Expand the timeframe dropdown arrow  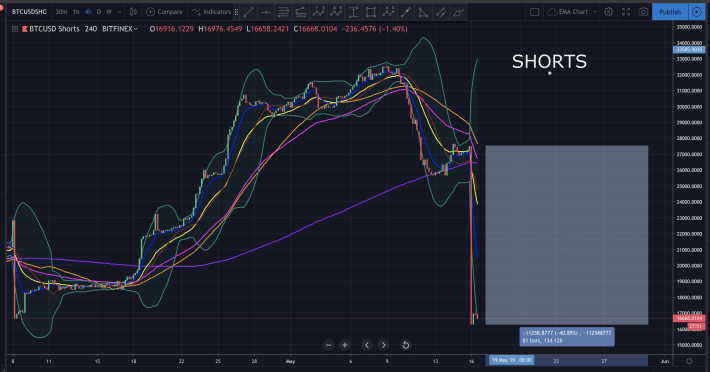pos(120,12)
